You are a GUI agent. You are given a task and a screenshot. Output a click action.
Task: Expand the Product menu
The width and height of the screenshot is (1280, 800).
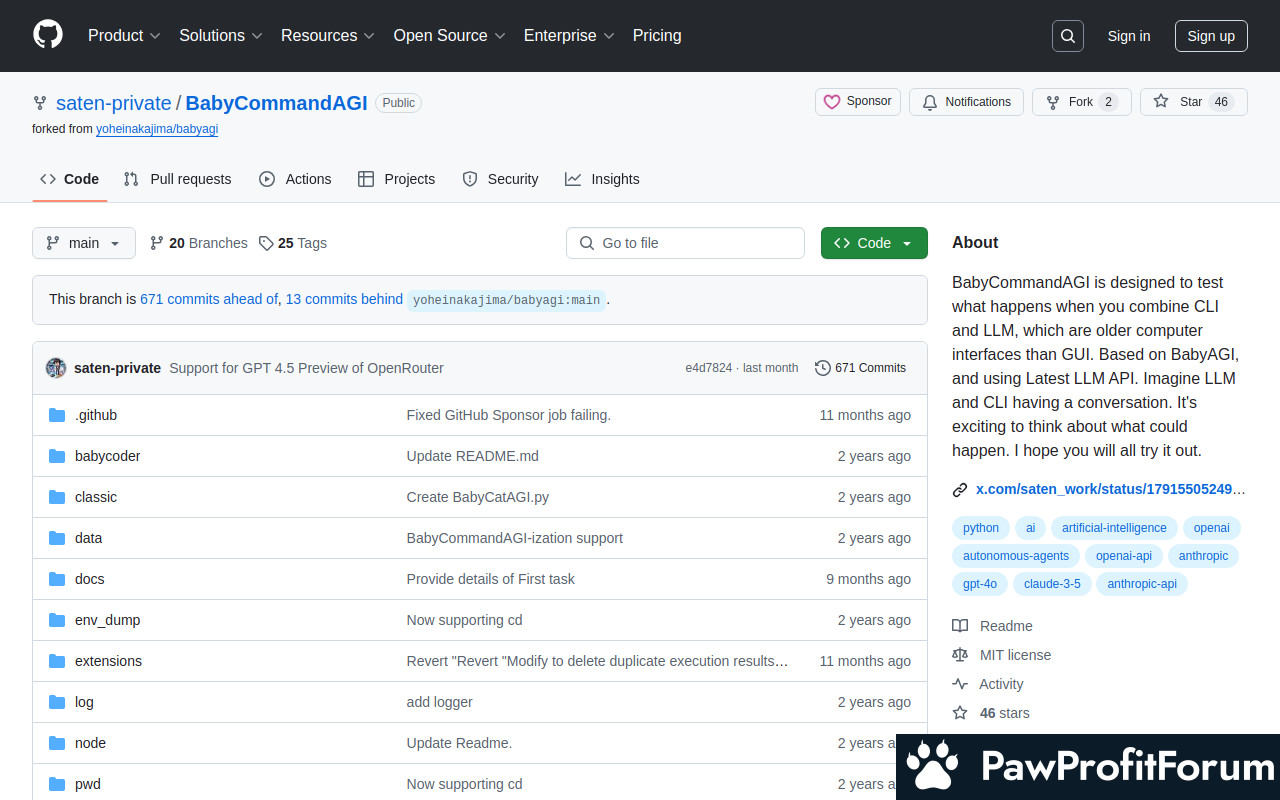[x=124, y=35]
